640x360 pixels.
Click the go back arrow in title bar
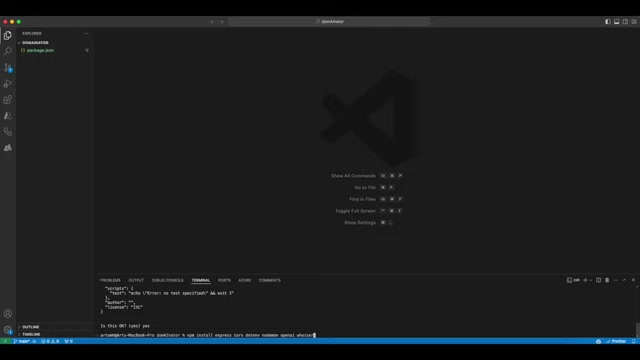click(x=213, y=22)
